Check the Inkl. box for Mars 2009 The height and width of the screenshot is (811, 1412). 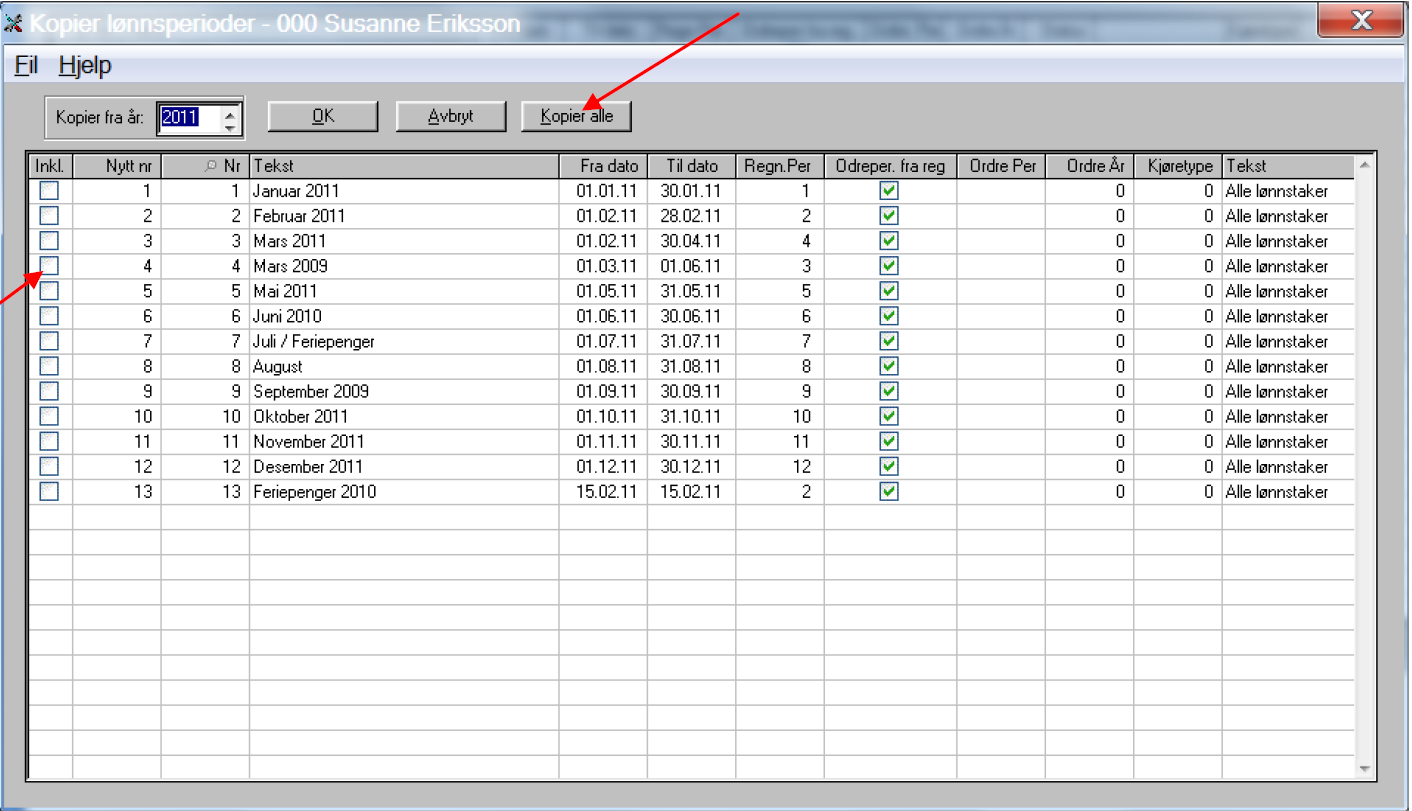tap(49, 266)
